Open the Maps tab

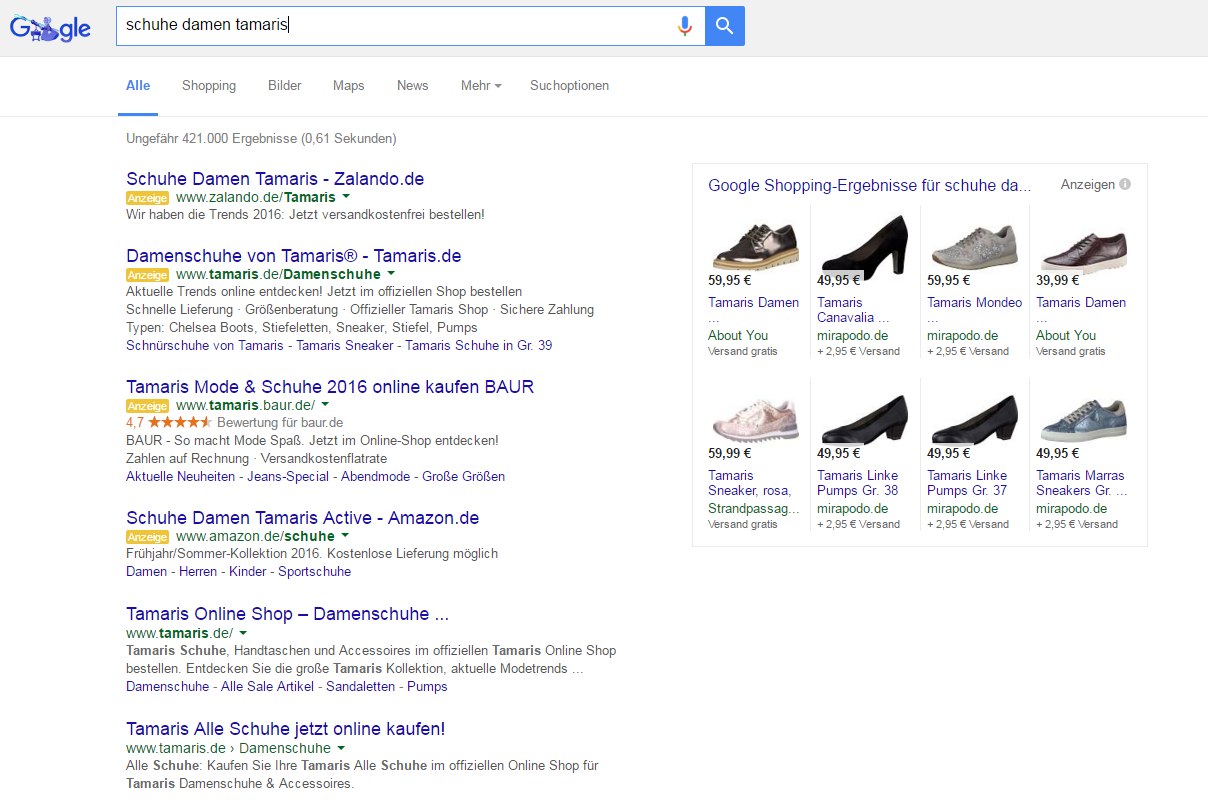[x=349, y=86]
